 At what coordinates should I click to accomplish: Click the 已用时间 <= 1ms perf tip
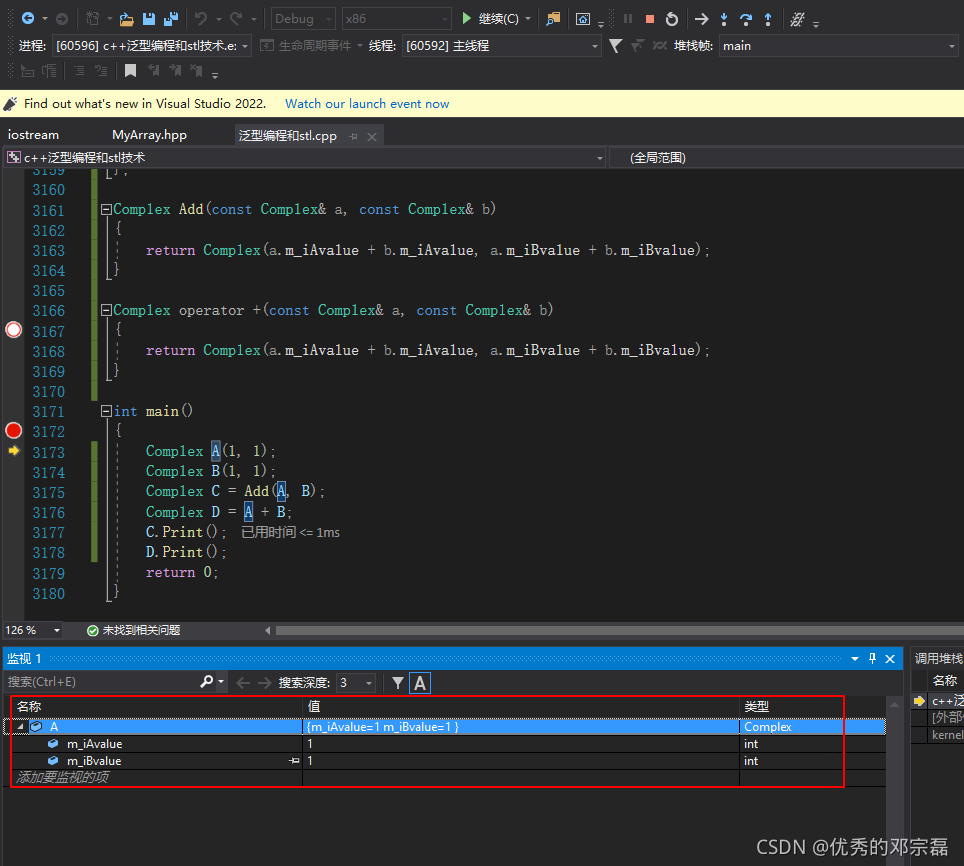pos(290,532)
